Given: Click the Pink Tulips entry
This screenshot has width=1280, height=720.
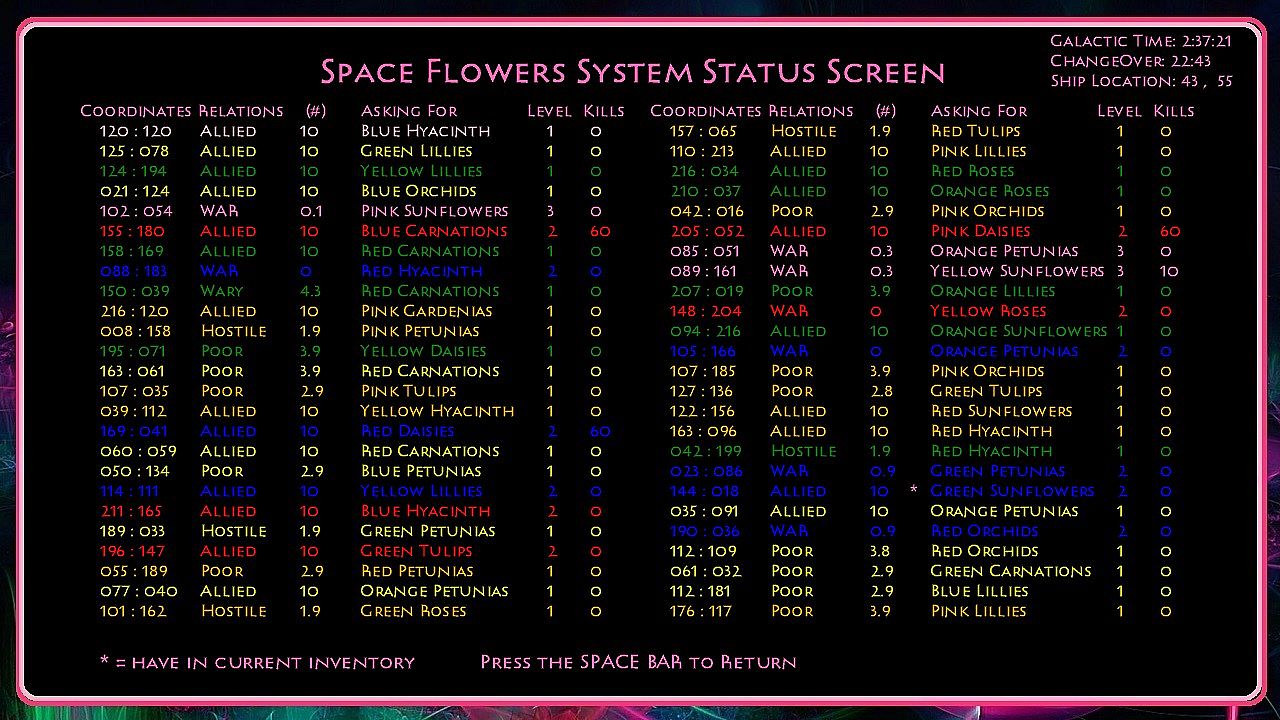Looking at the screenshot, I should tap(408, 391).
